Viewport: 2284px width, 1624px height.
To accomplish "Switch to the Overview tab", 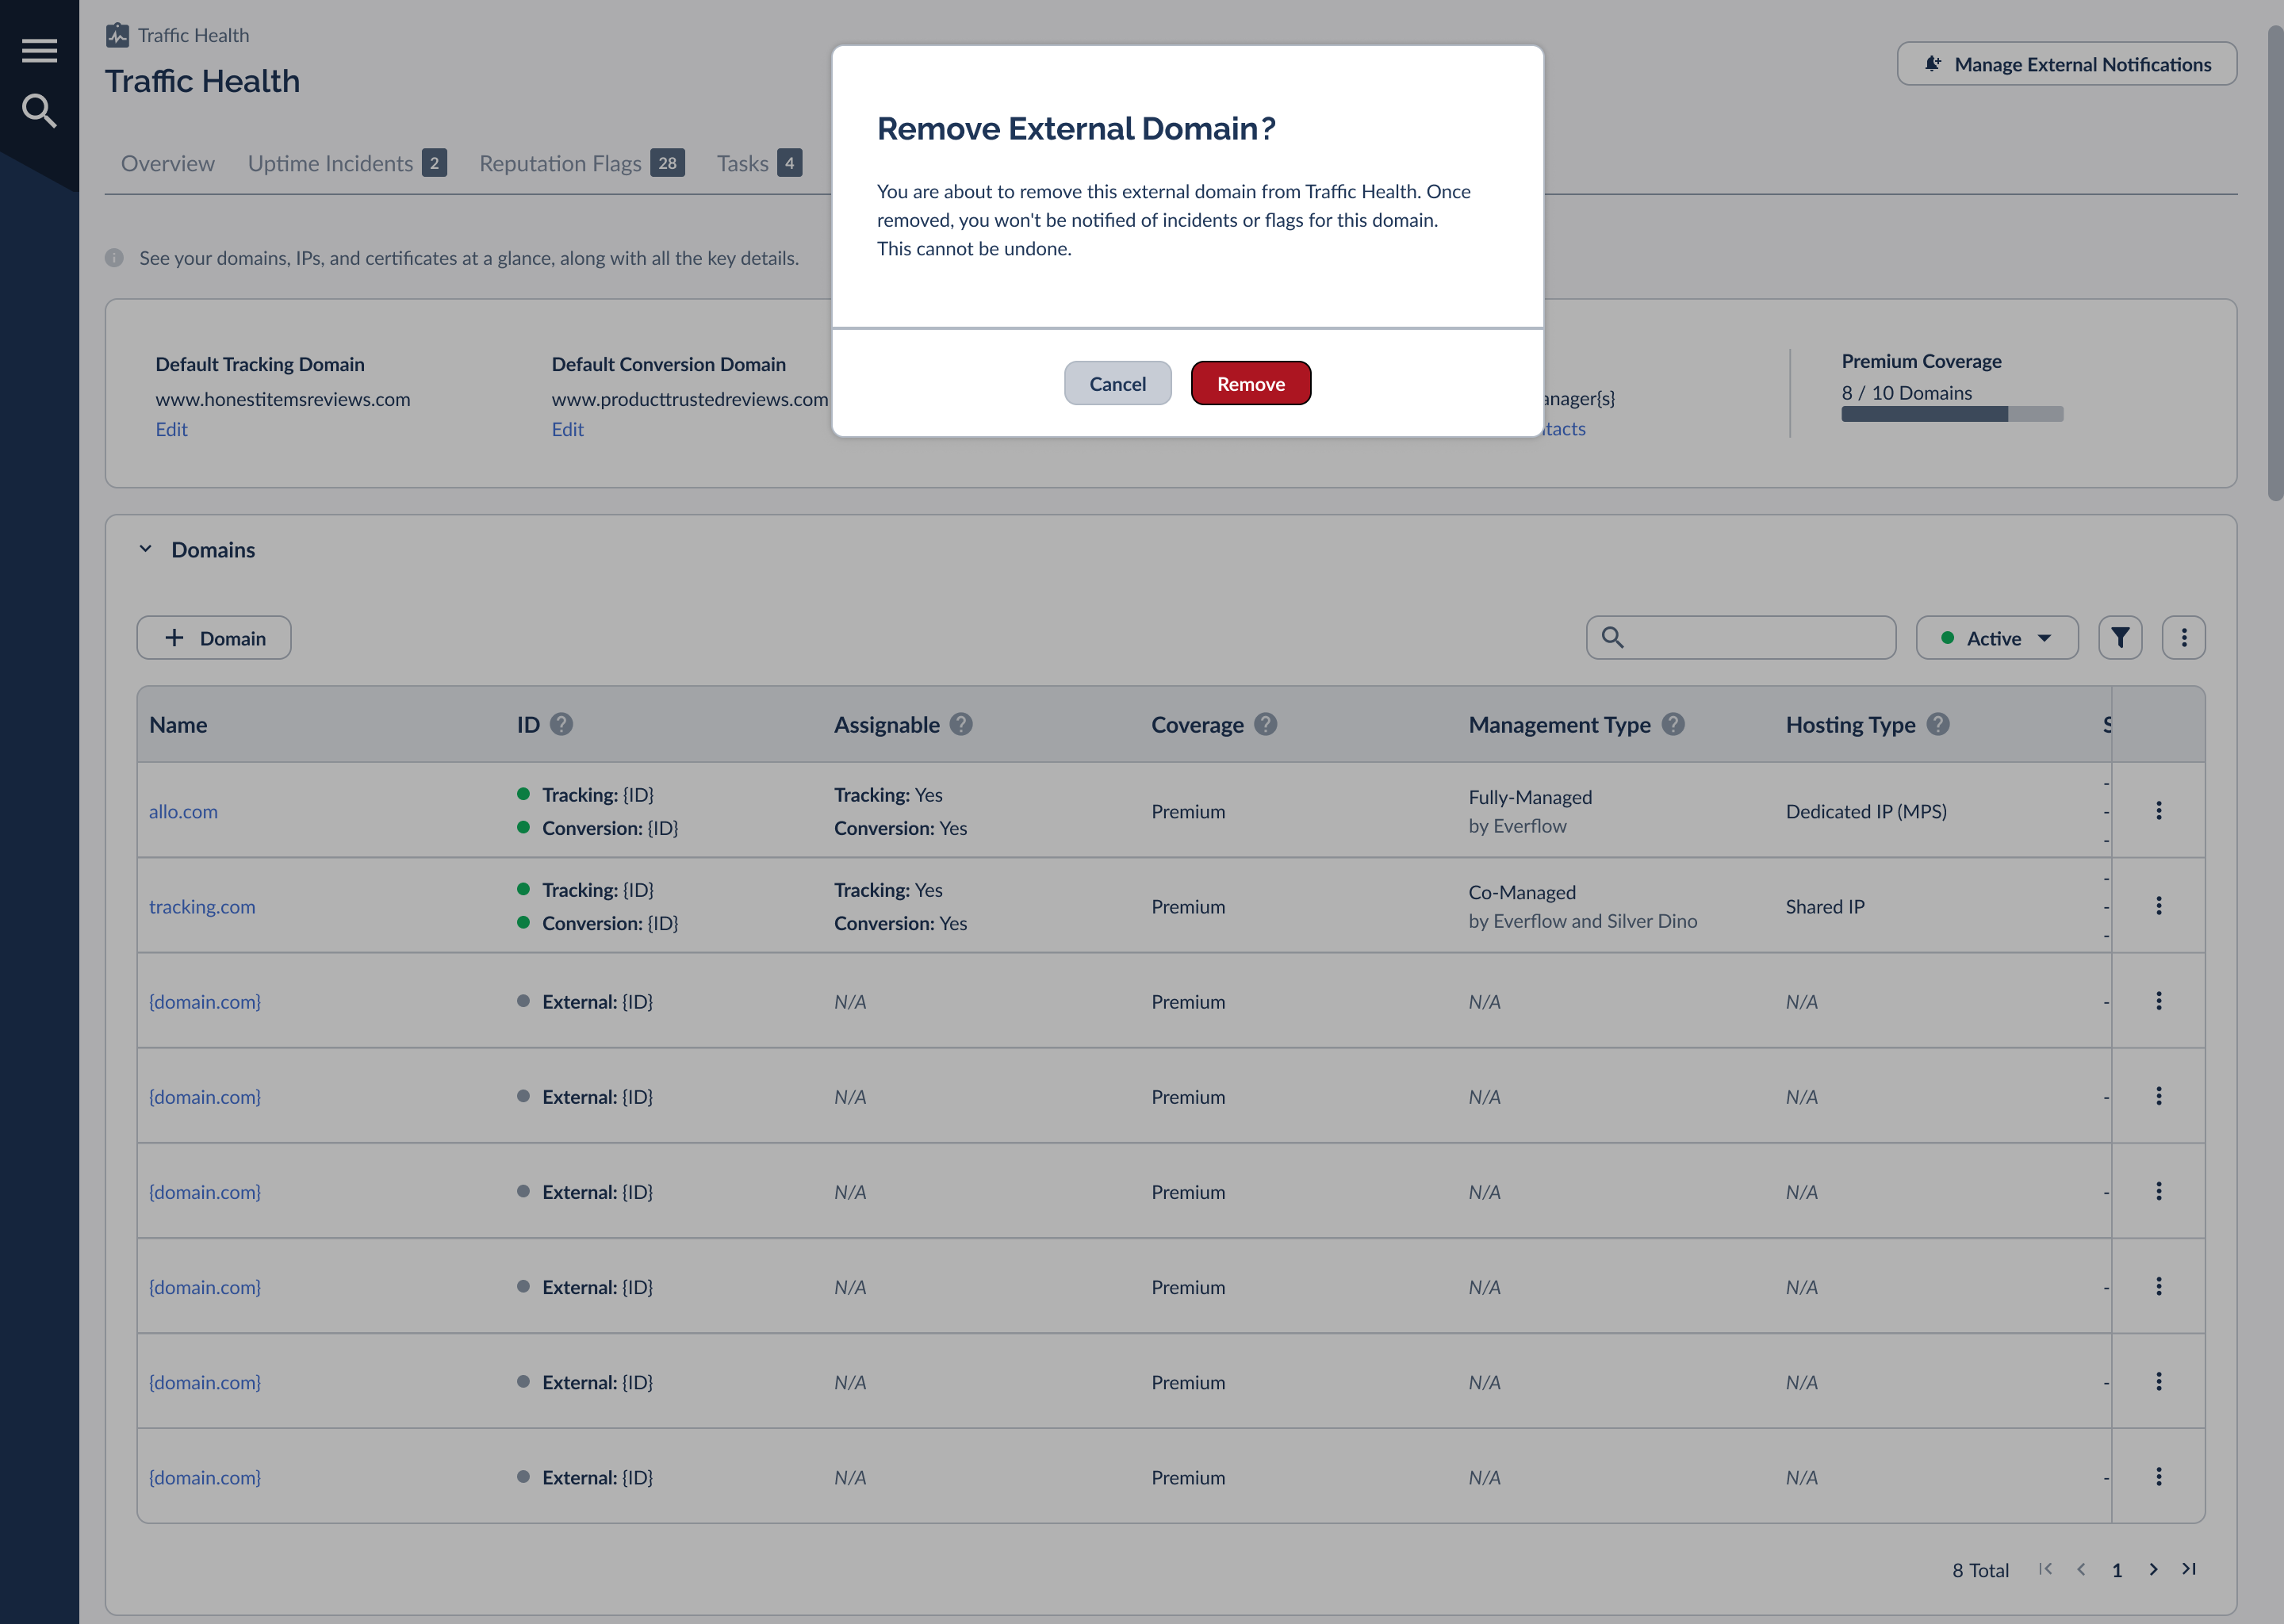I will [x=167, y=163].
